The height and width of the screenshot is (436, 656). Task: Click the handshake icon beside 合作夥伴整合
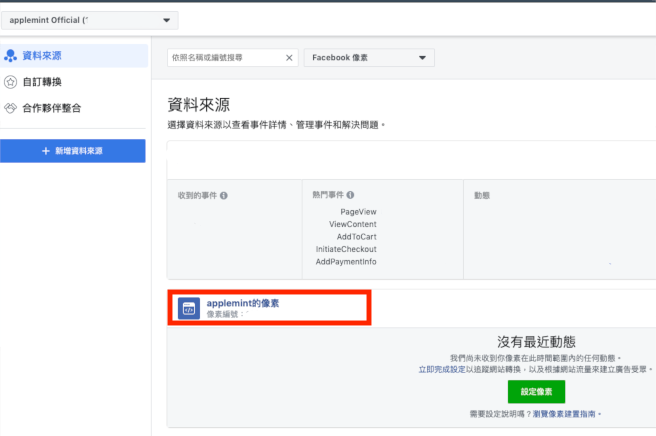click(x=10, y=108)
